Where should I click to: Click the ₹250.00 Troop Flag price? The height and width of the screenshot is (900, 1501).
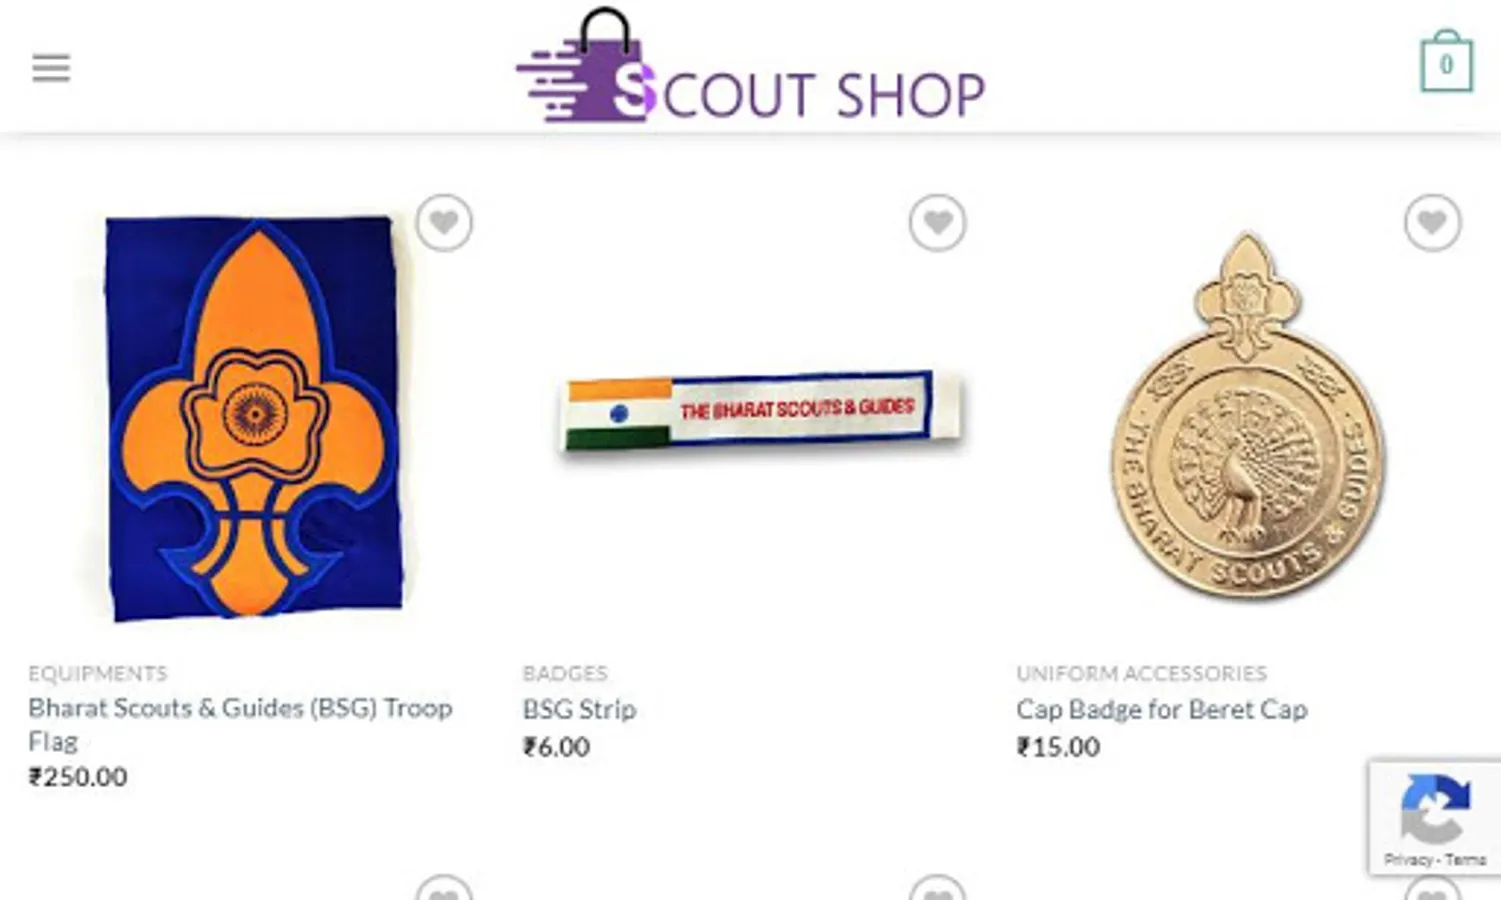78,777
